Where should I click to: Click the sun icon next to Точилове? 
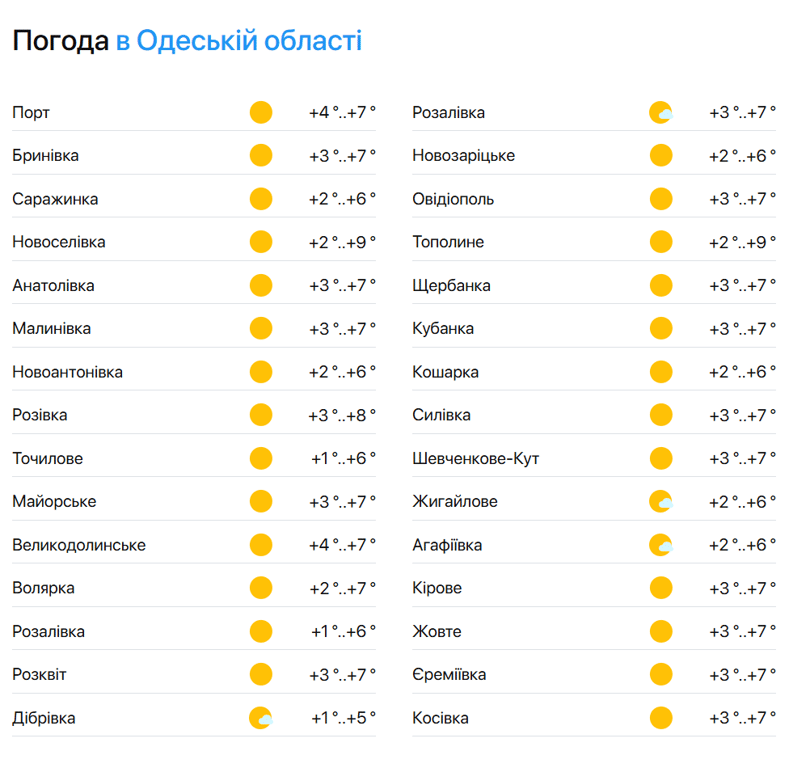[x=261, y=459]
